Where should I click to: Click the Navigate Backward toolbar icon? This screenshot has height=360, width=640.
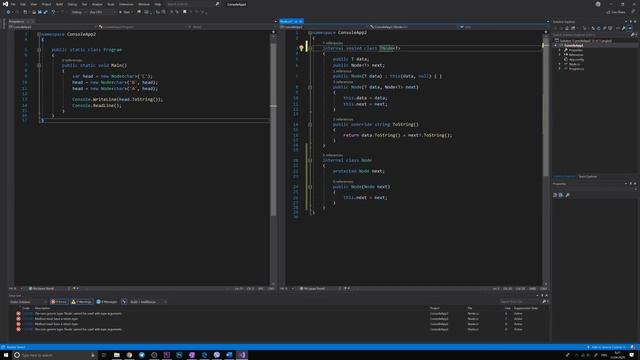tap(8, 12)
